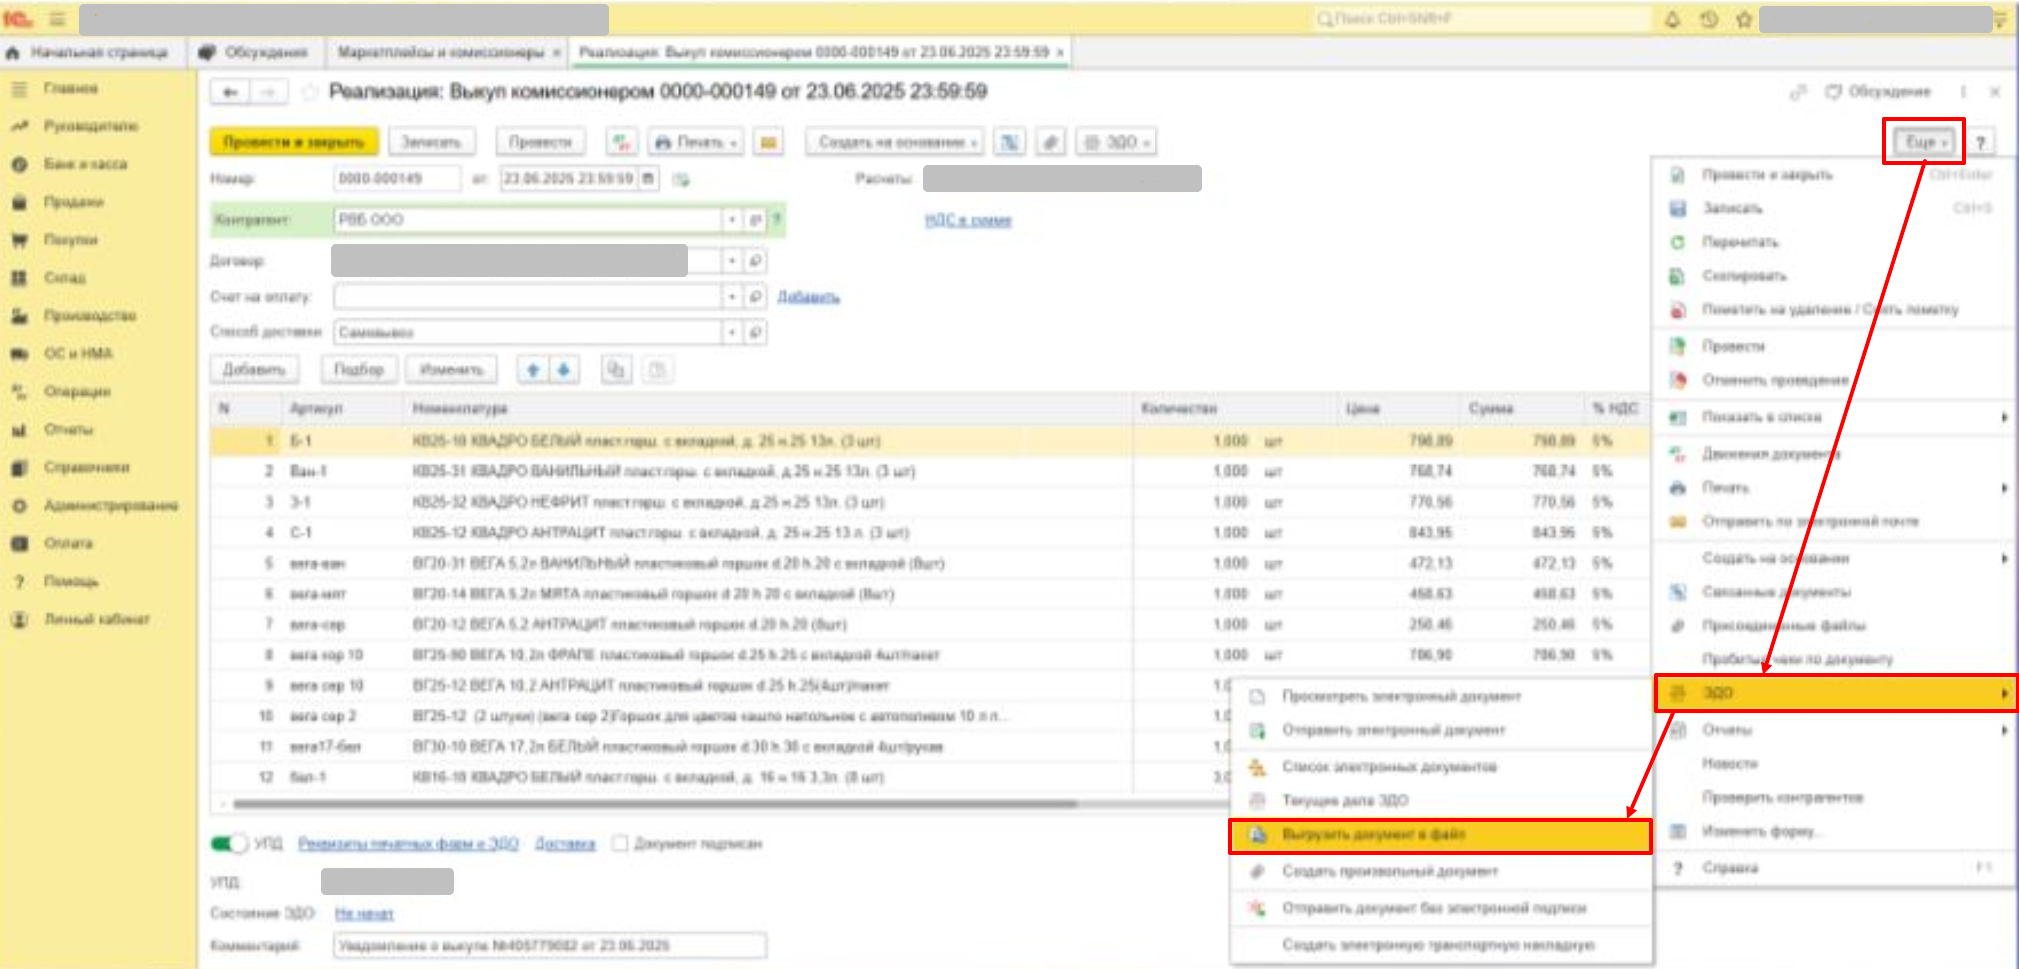
Task: Expand the Способ доставки dropdown arrow
Action: click(x=732, y=332)
